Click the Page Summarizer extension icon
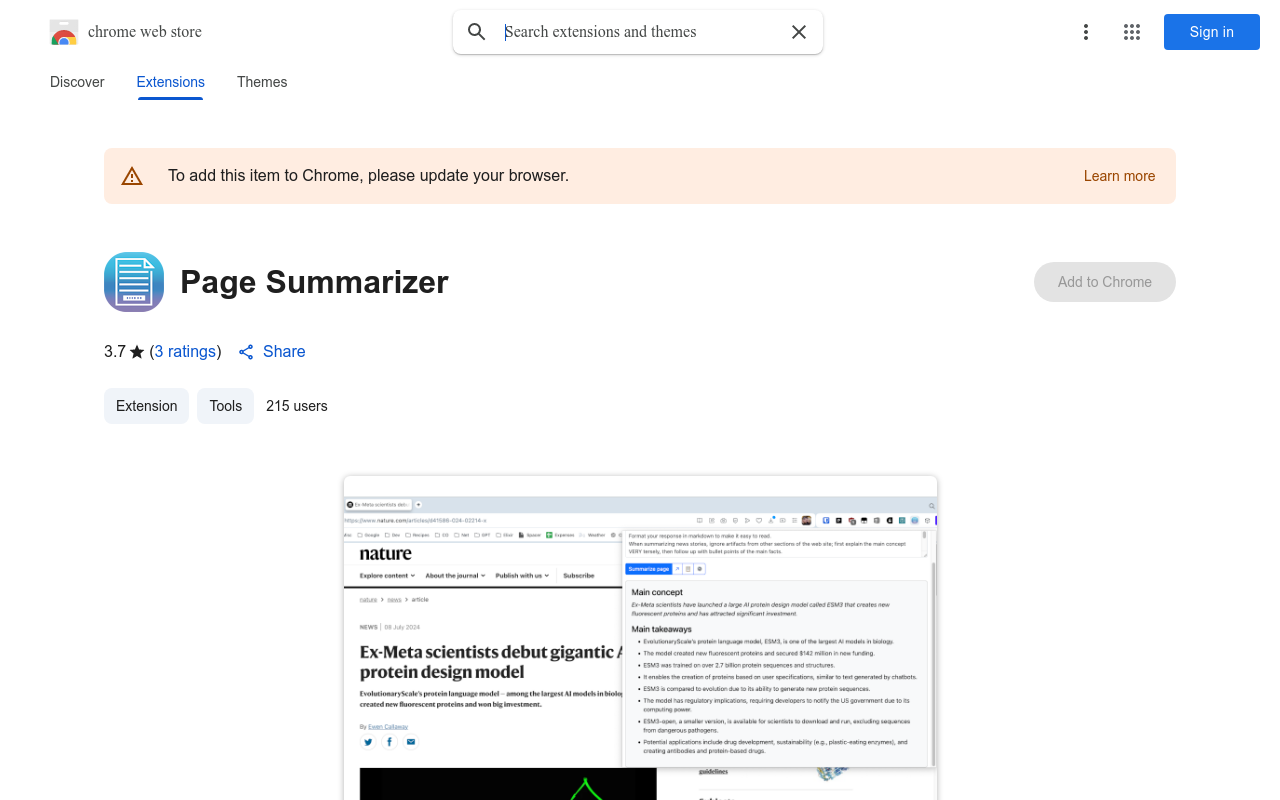 point(134,282)
